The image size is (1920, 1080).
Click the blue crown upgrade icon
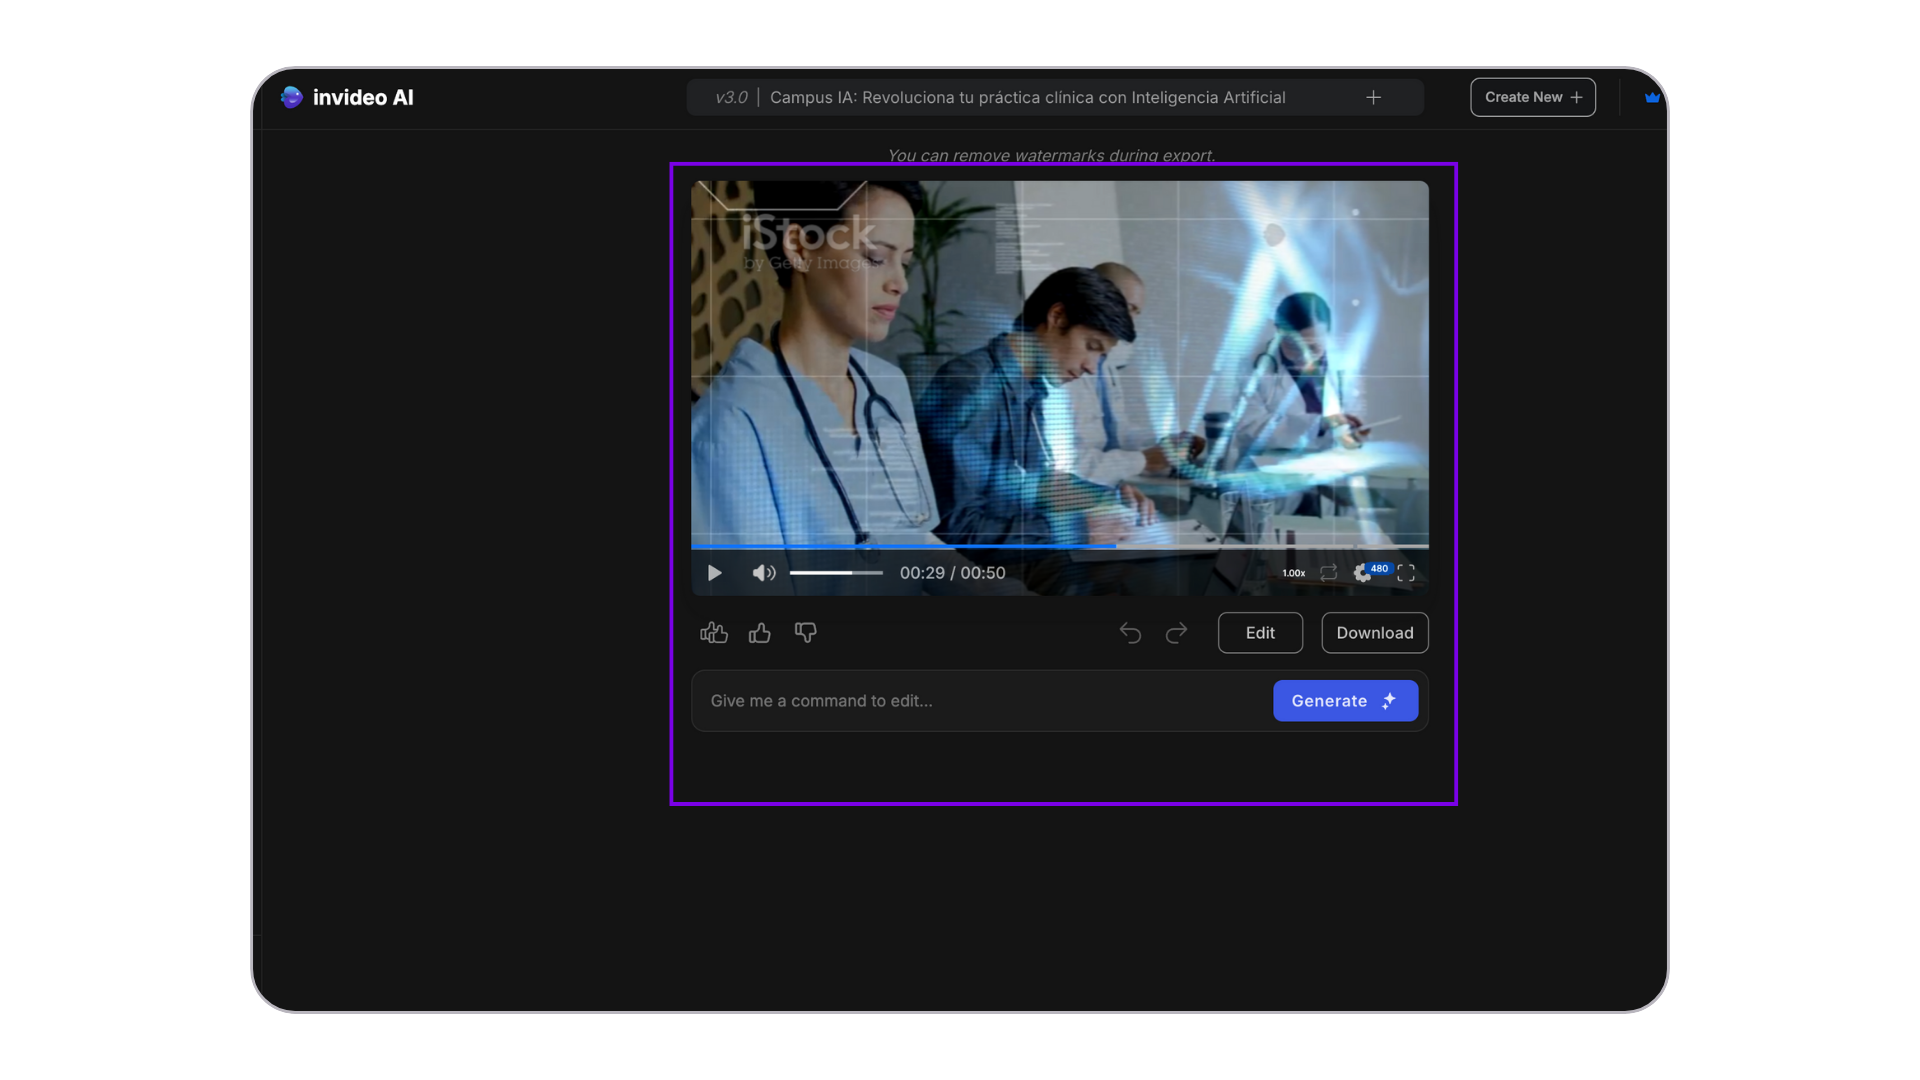click(x=1651, y=97)
